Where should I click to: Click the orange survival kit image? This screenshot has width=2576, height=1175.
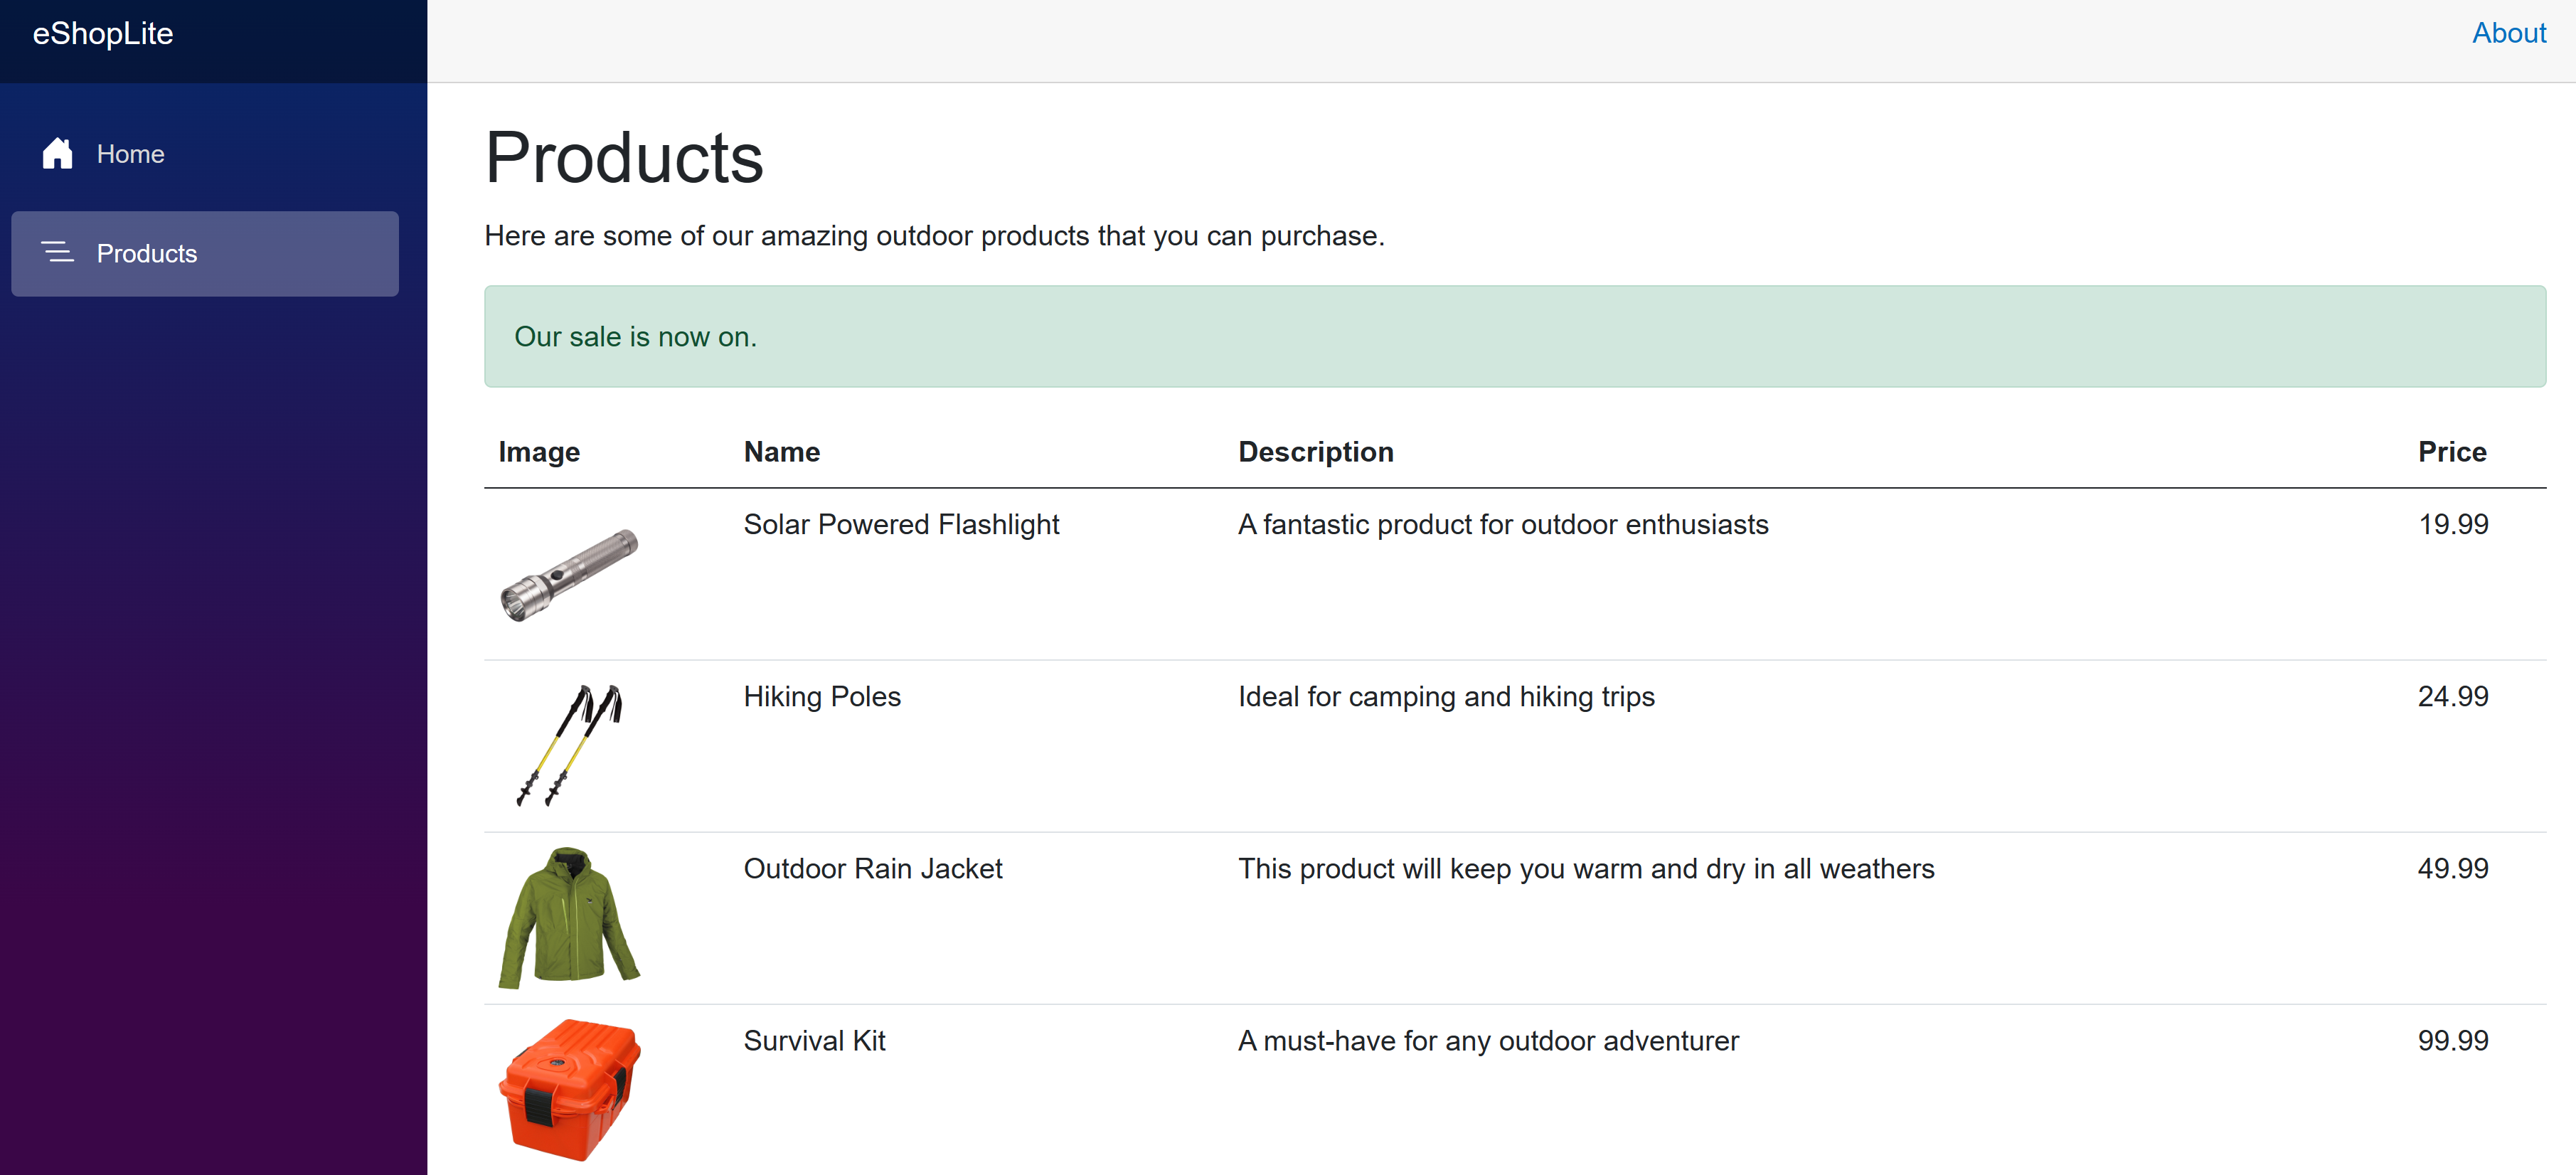(x=569, y=1089)
